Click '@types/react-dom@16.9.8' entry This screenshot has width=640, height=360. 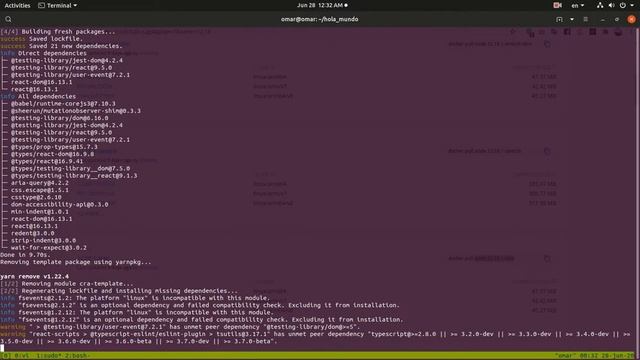pos(52,154)
